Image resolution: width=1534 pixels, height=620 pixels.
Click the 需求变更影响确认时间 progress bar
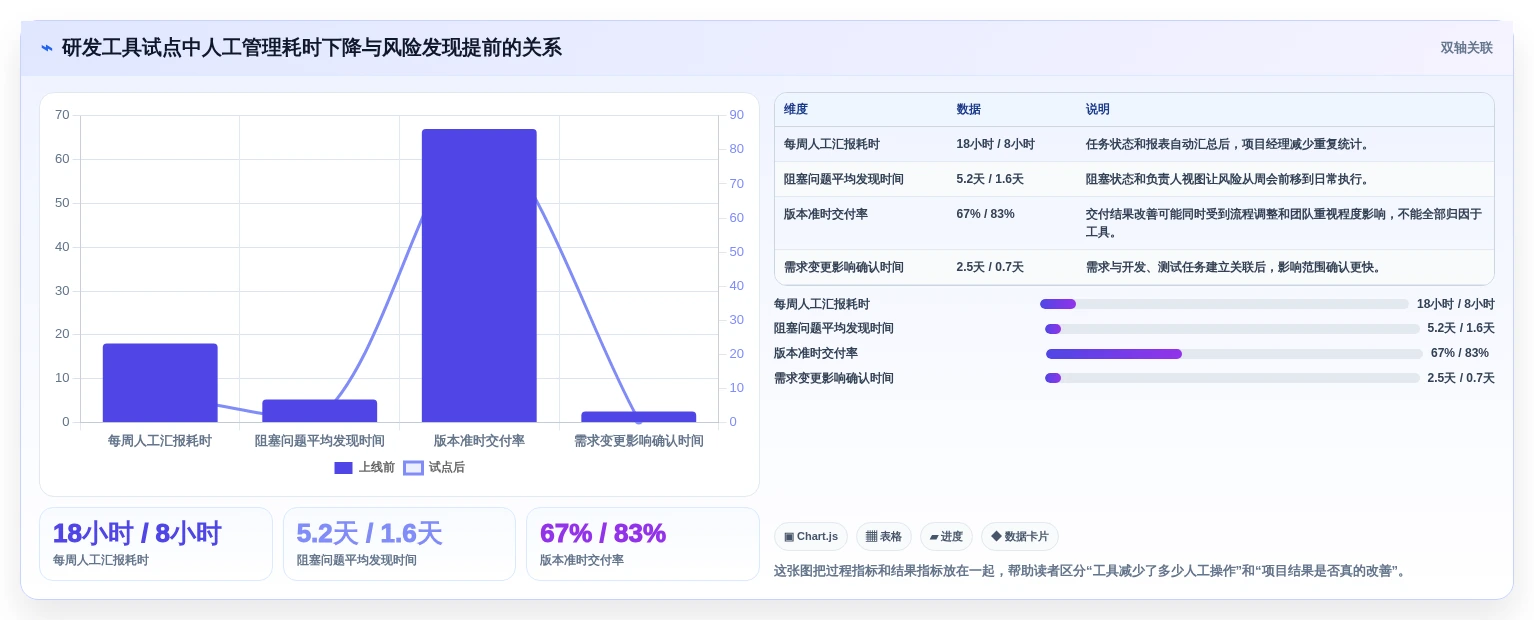(x=1232, y=378)
